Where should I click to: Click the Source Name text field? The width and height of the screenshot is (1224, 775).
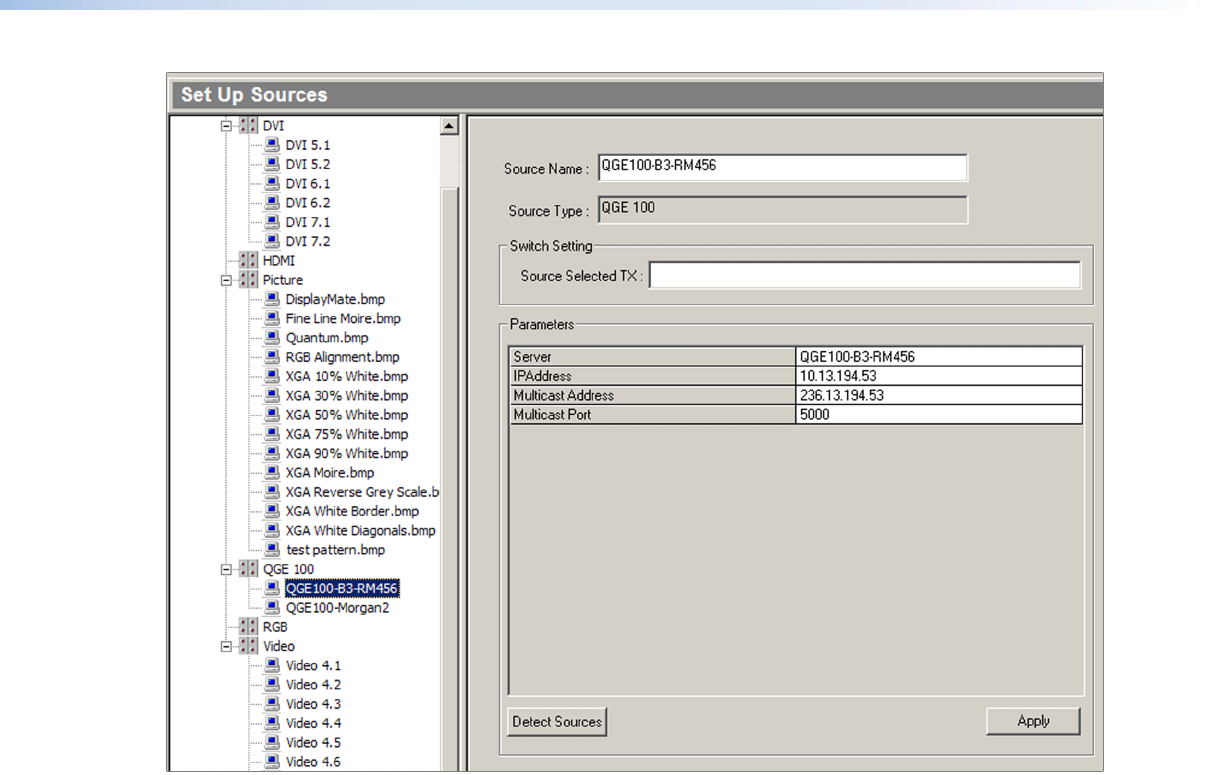point(781,168)
